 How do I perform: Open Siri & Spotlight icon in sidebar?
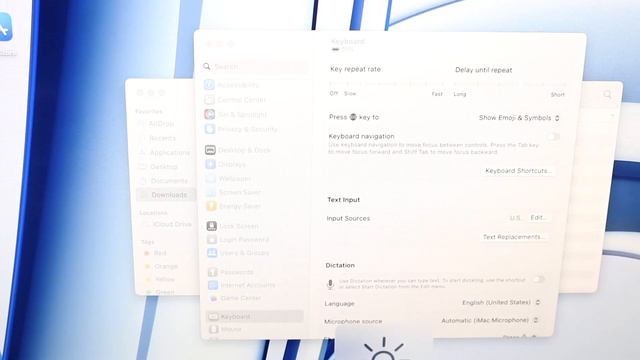click(x=210, y=114)
